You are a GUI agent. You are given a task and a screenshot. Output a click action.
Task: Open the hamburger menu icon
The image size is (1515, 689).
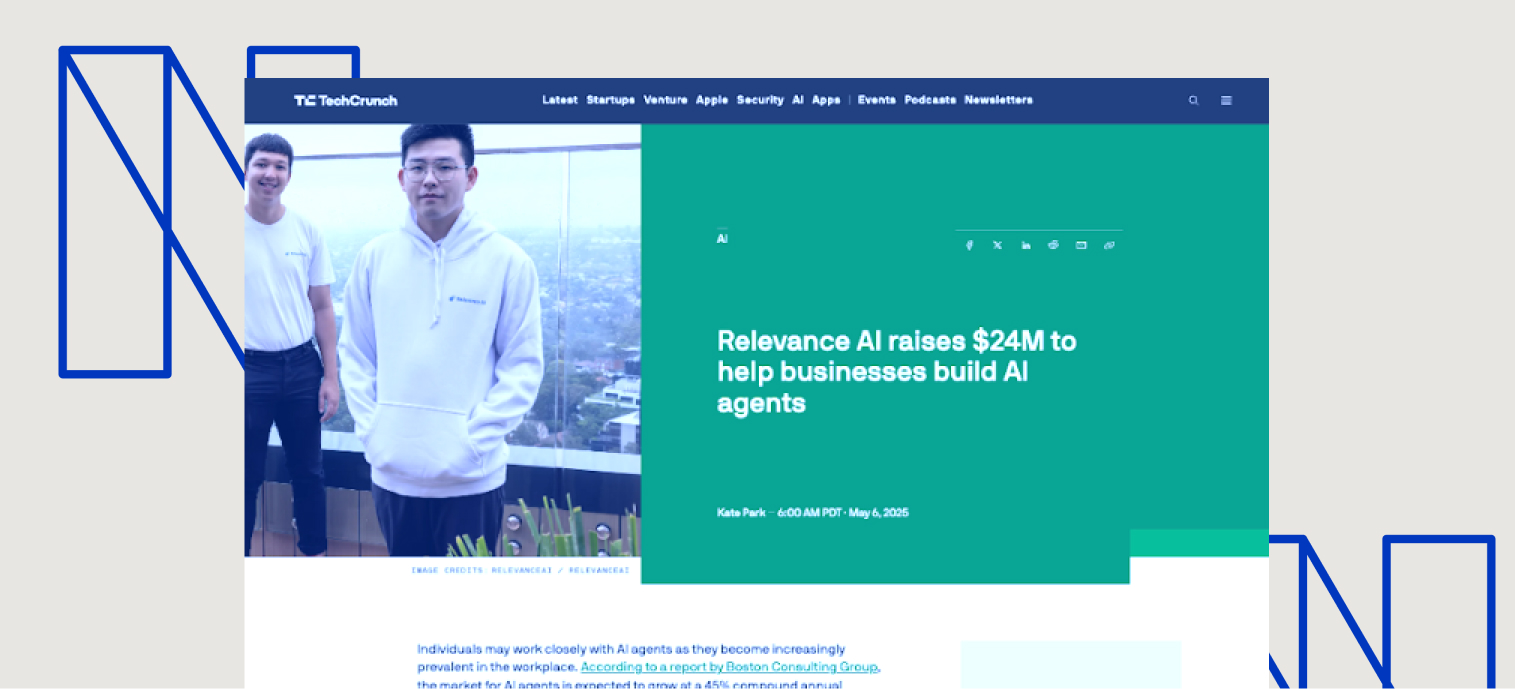coord(1226,100)
